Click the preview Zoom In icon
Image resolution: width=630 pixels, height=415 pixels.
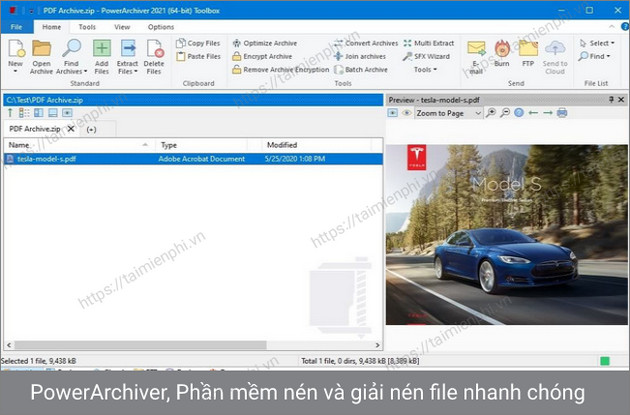[x=491, y=113]
